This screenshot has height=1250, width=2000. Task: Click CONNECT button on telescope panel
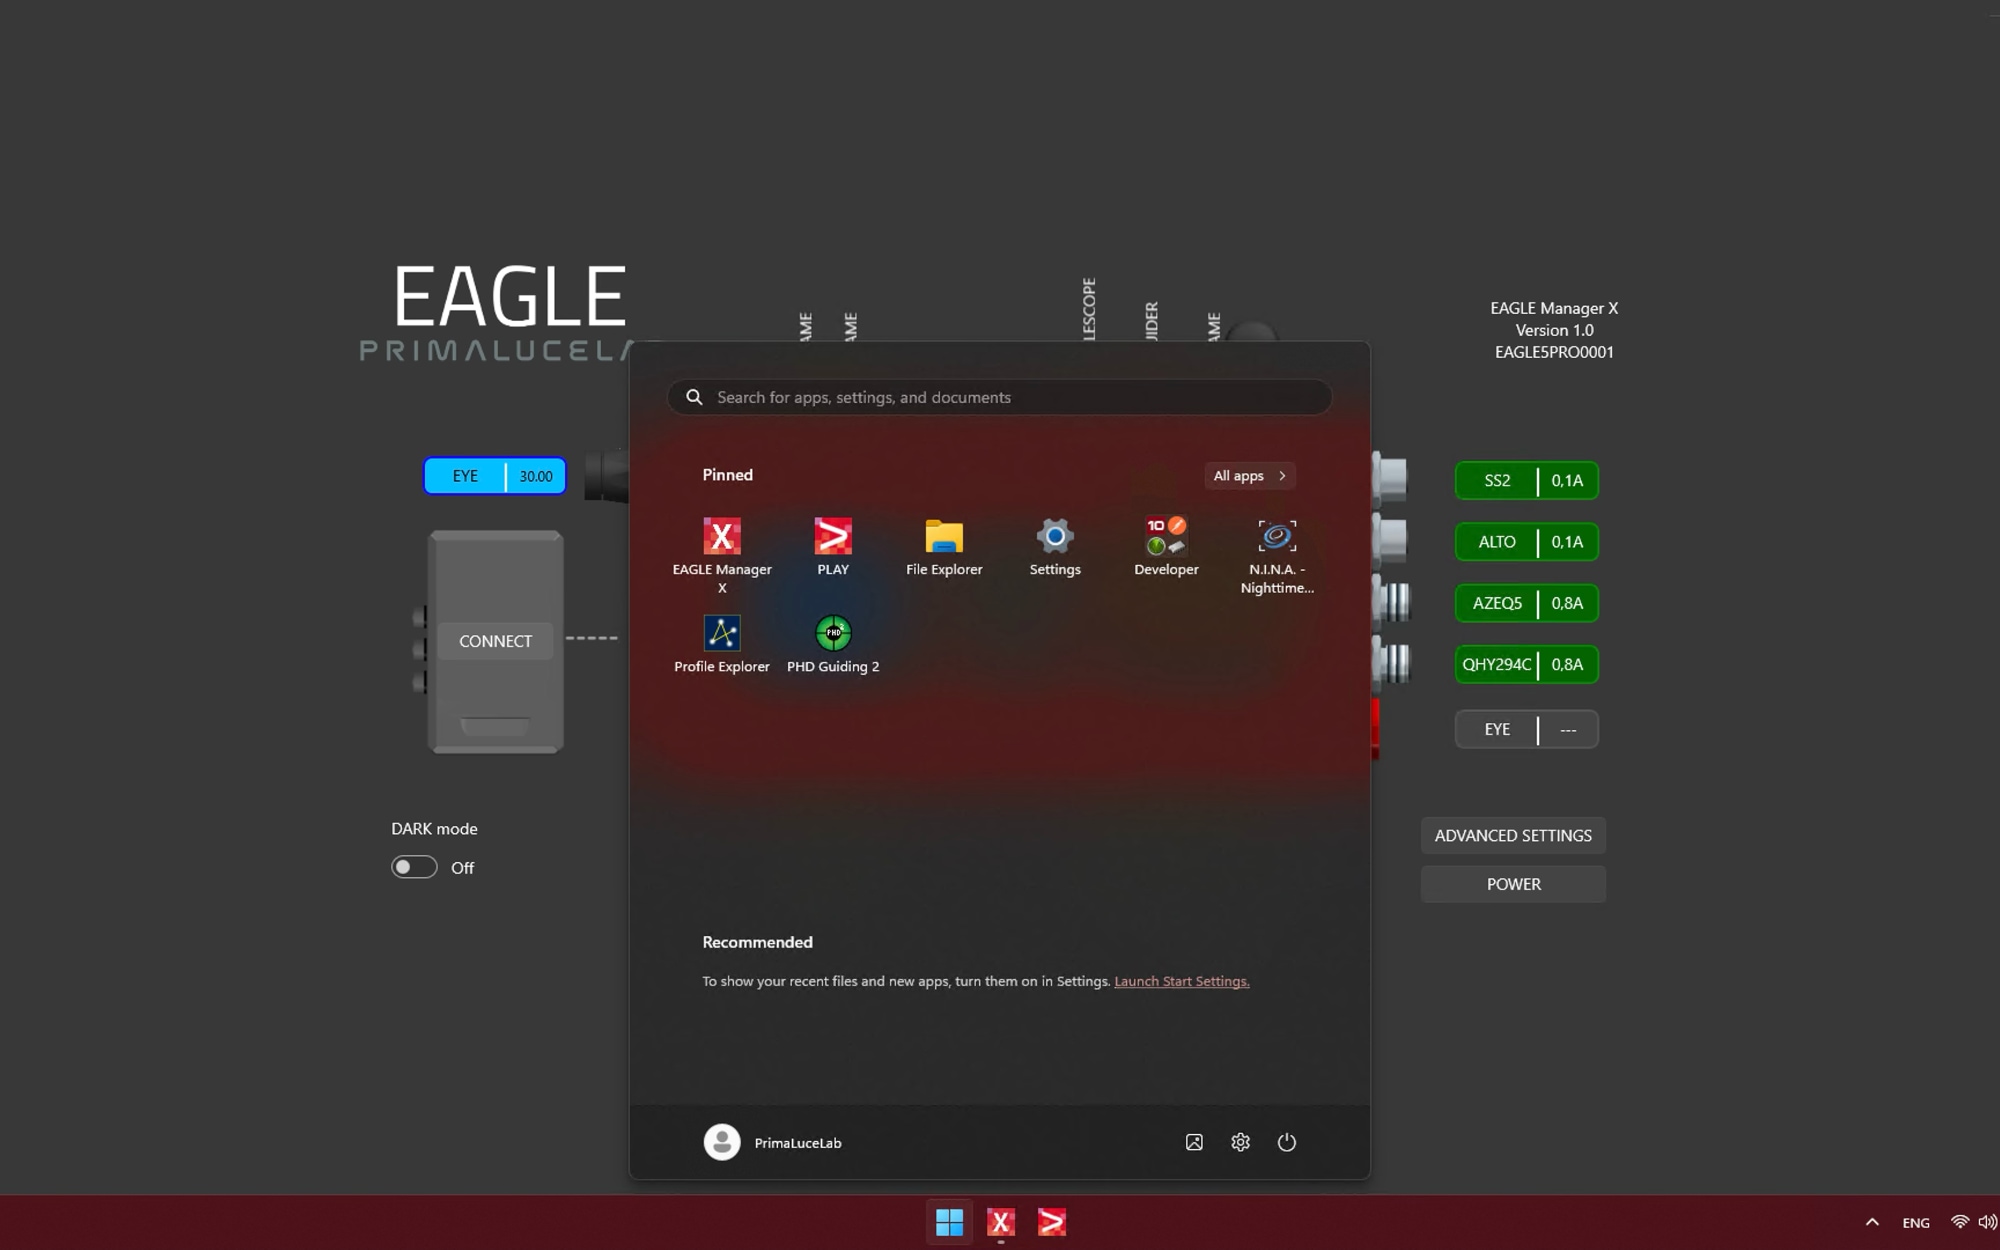coord(495,639)
